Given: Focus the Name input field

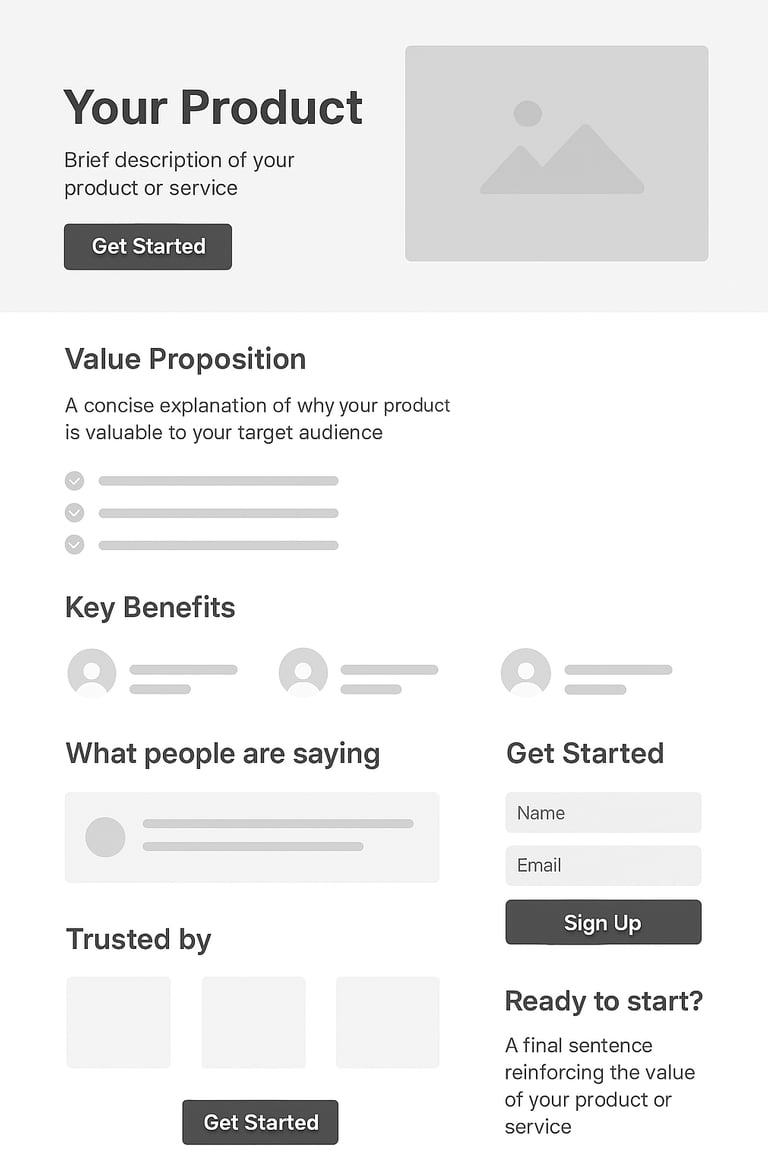Looking at the screenshot, I should (x=603, y=813).
